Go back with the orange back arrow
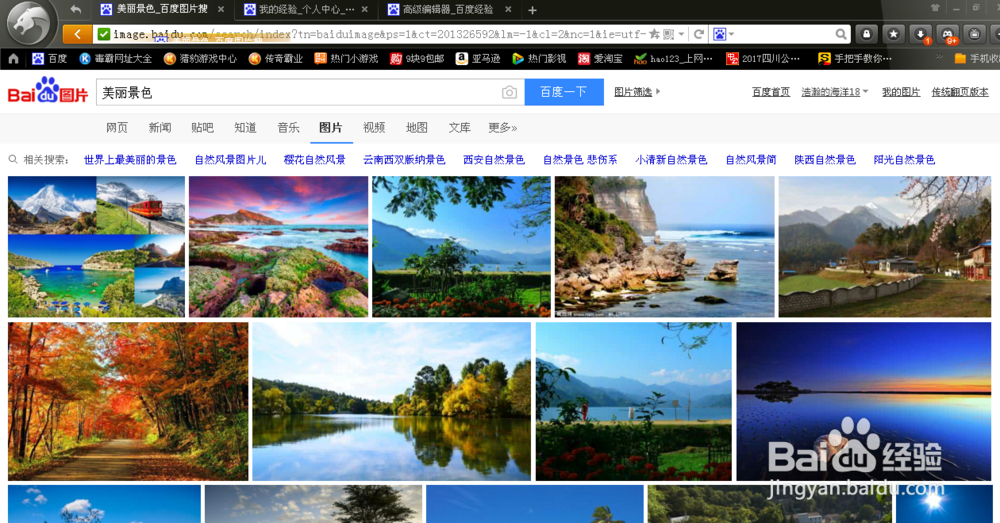The width and height of the screenshot is (1000, 523). click(x=77, y=34)
